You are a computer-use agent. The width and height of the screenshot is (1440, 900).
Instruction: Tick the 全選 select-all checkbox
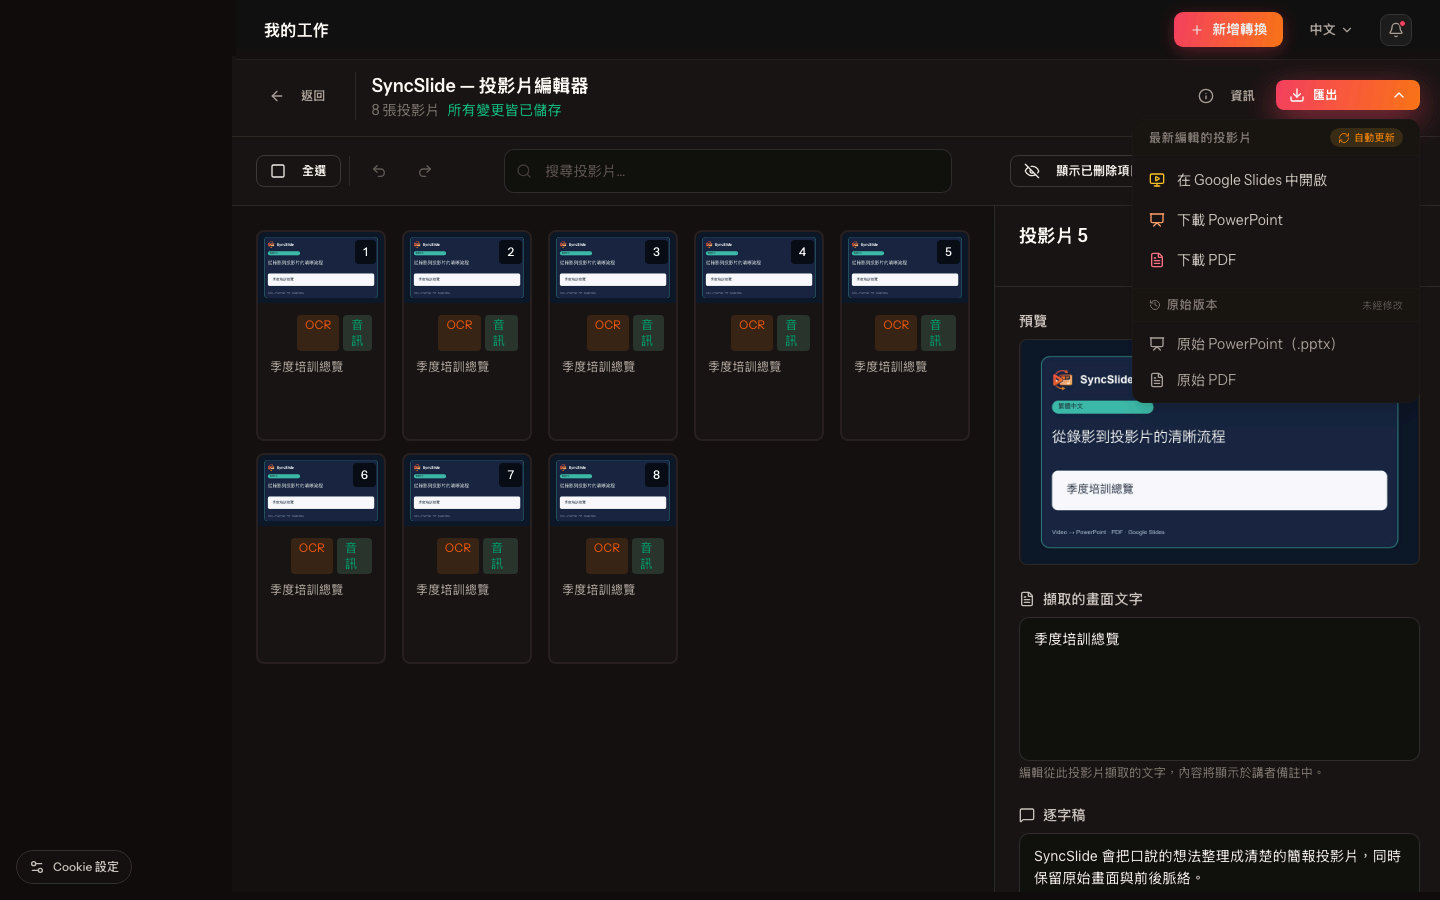coord(278,171)
